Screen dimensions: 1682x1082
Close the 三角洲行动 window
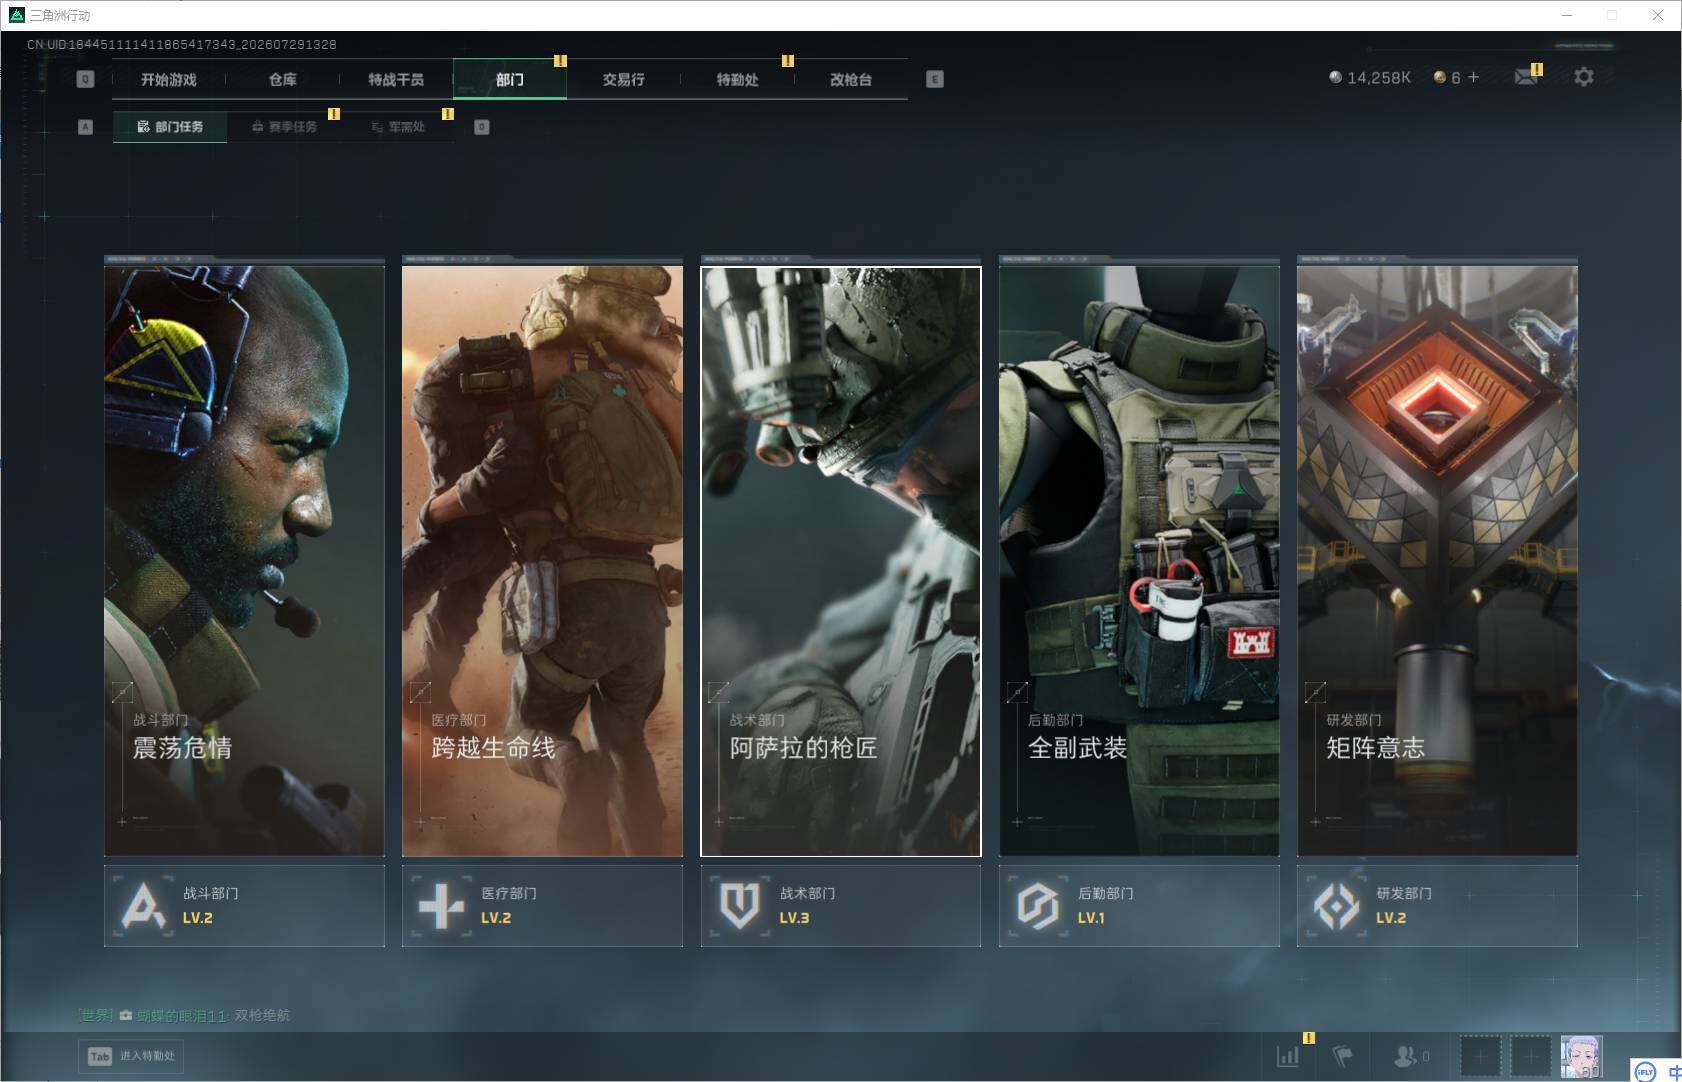coord(1658,15)
